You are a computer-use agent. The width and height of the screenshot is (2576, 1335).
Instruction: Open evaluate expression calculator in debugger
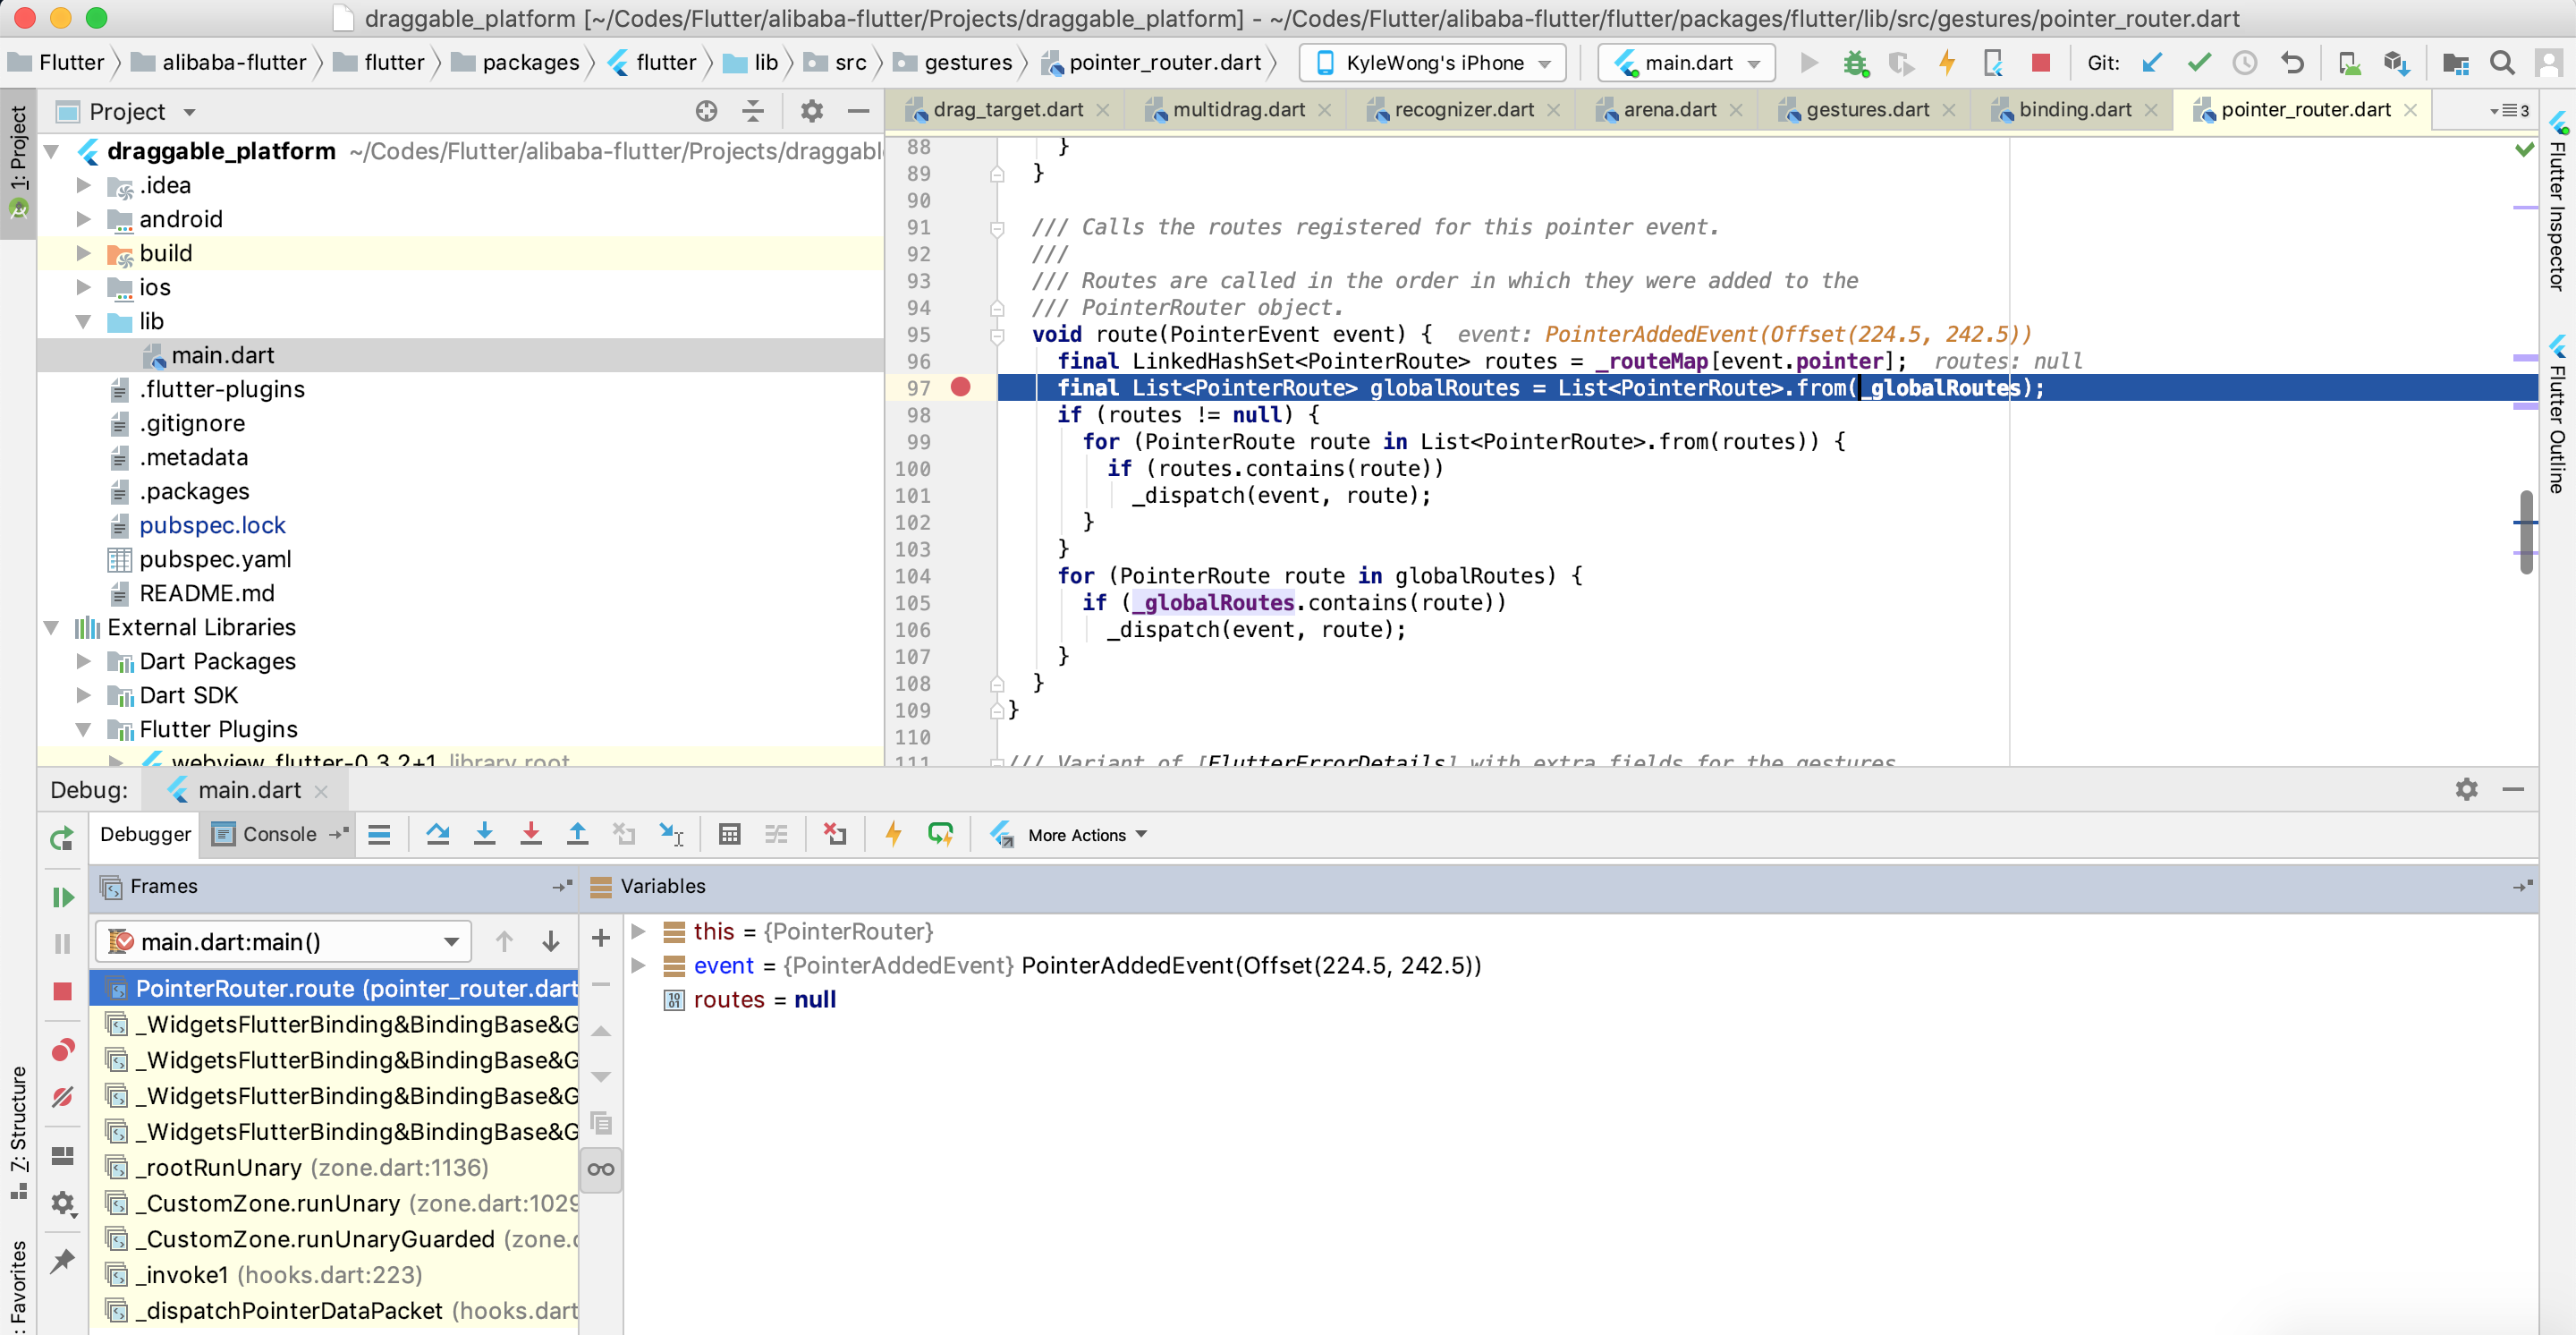click(729, 834)
